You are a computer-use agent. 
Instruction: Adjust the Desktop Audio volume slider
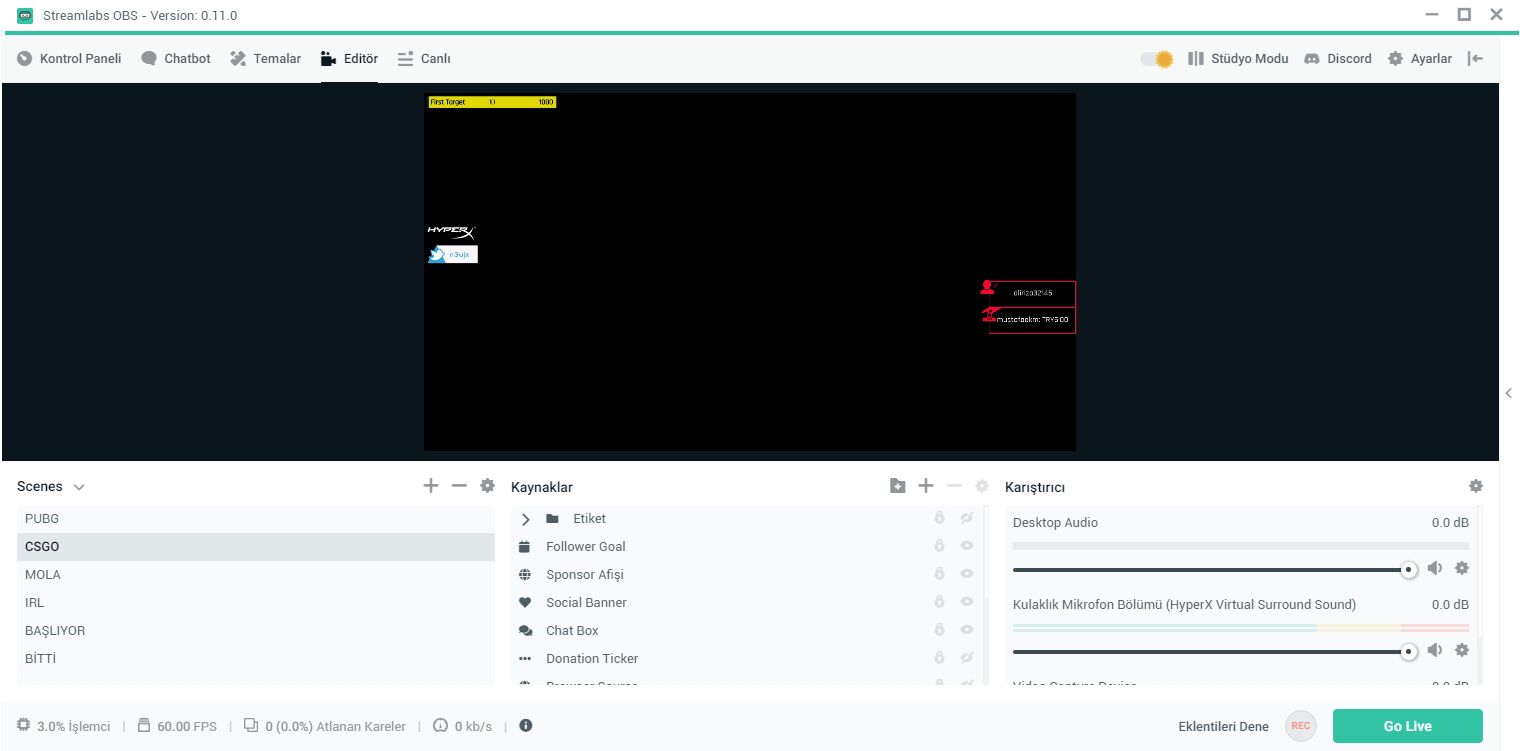point(1215,570)
